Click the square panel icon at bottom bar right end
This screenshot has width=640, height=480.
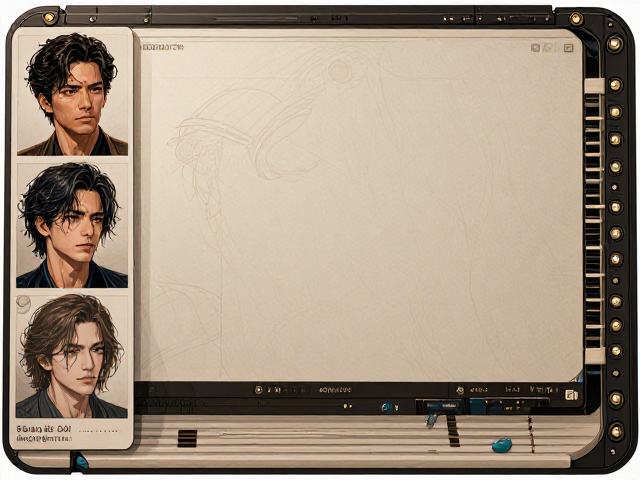pyautogui.click(x=571, y=395)
